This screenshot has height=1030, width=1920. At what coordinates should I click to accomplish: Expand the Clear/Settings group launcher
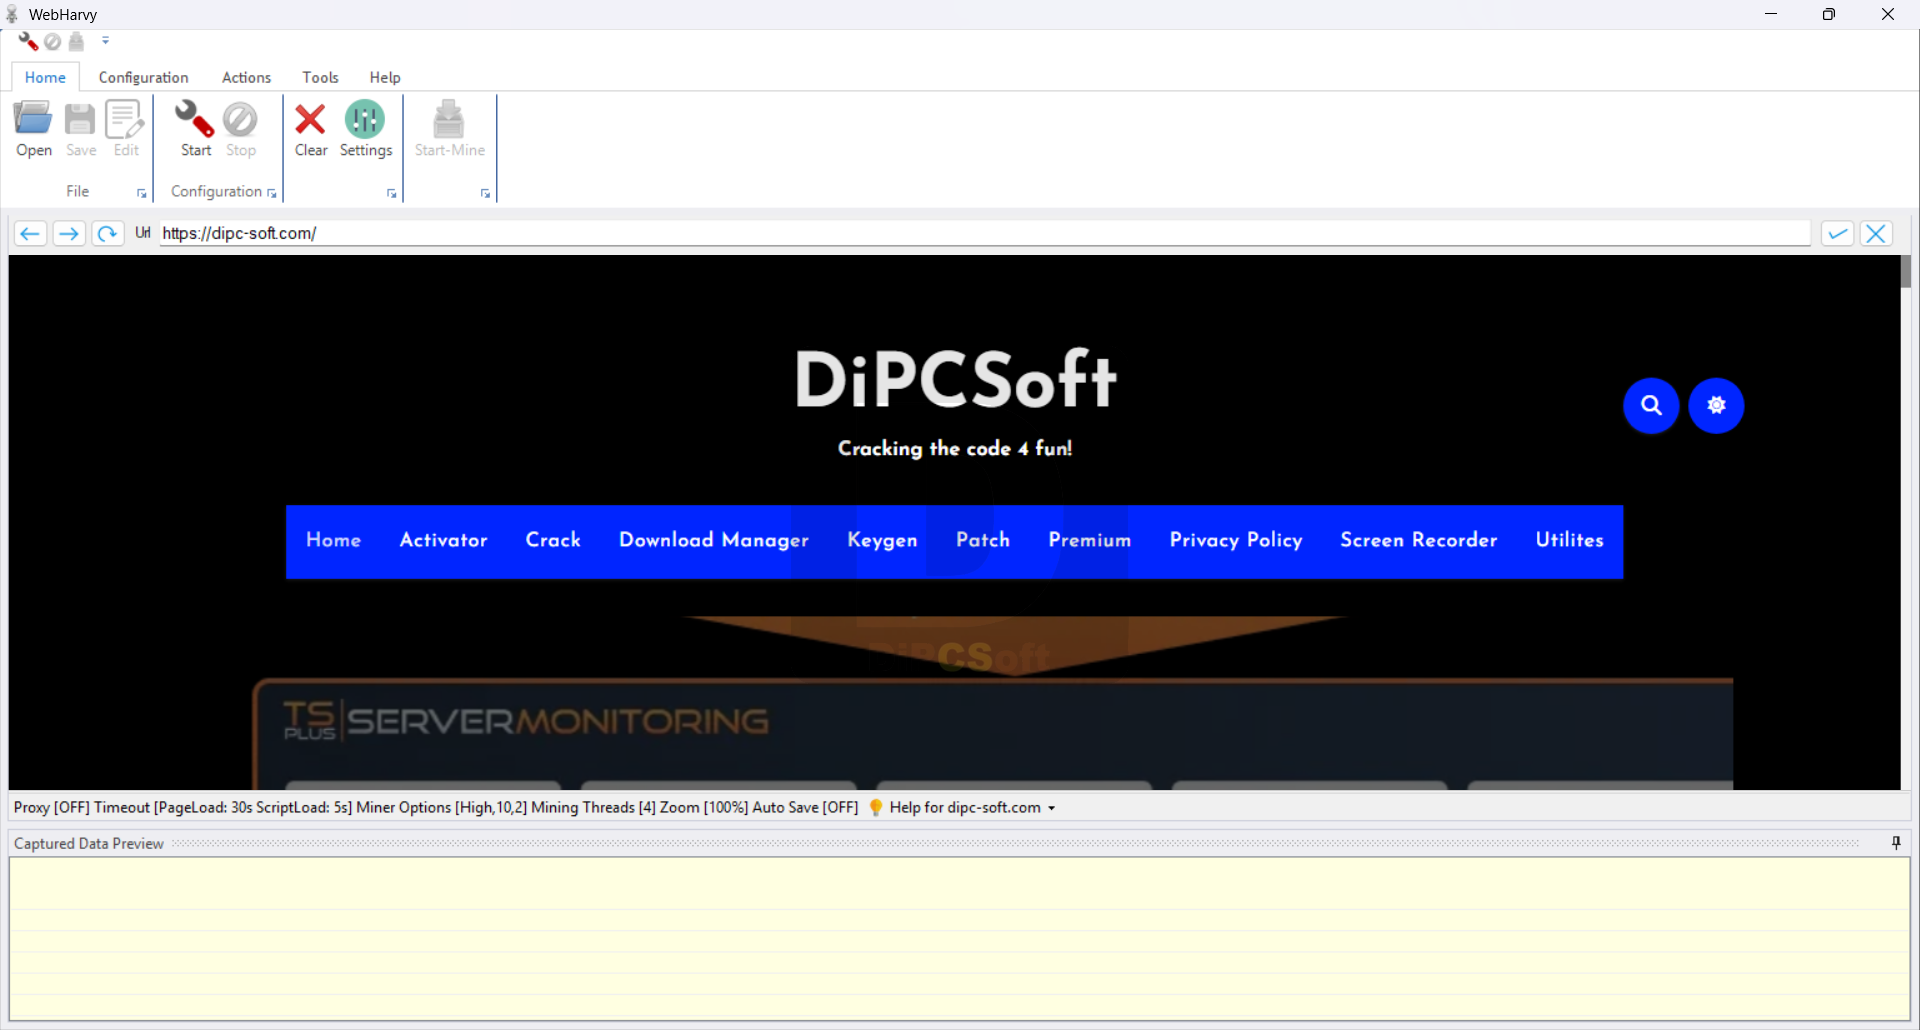pyautogui.click(x=391, y=193)
